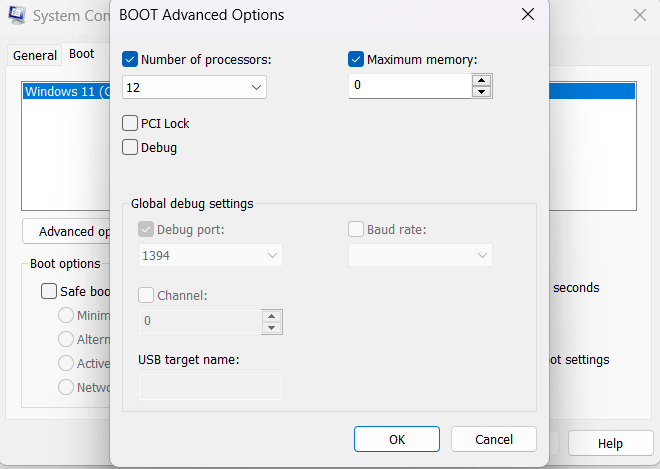Viewport: 660px width, 469px height.
Task: Switch to the General tab
Action: (x=35, y=55)
